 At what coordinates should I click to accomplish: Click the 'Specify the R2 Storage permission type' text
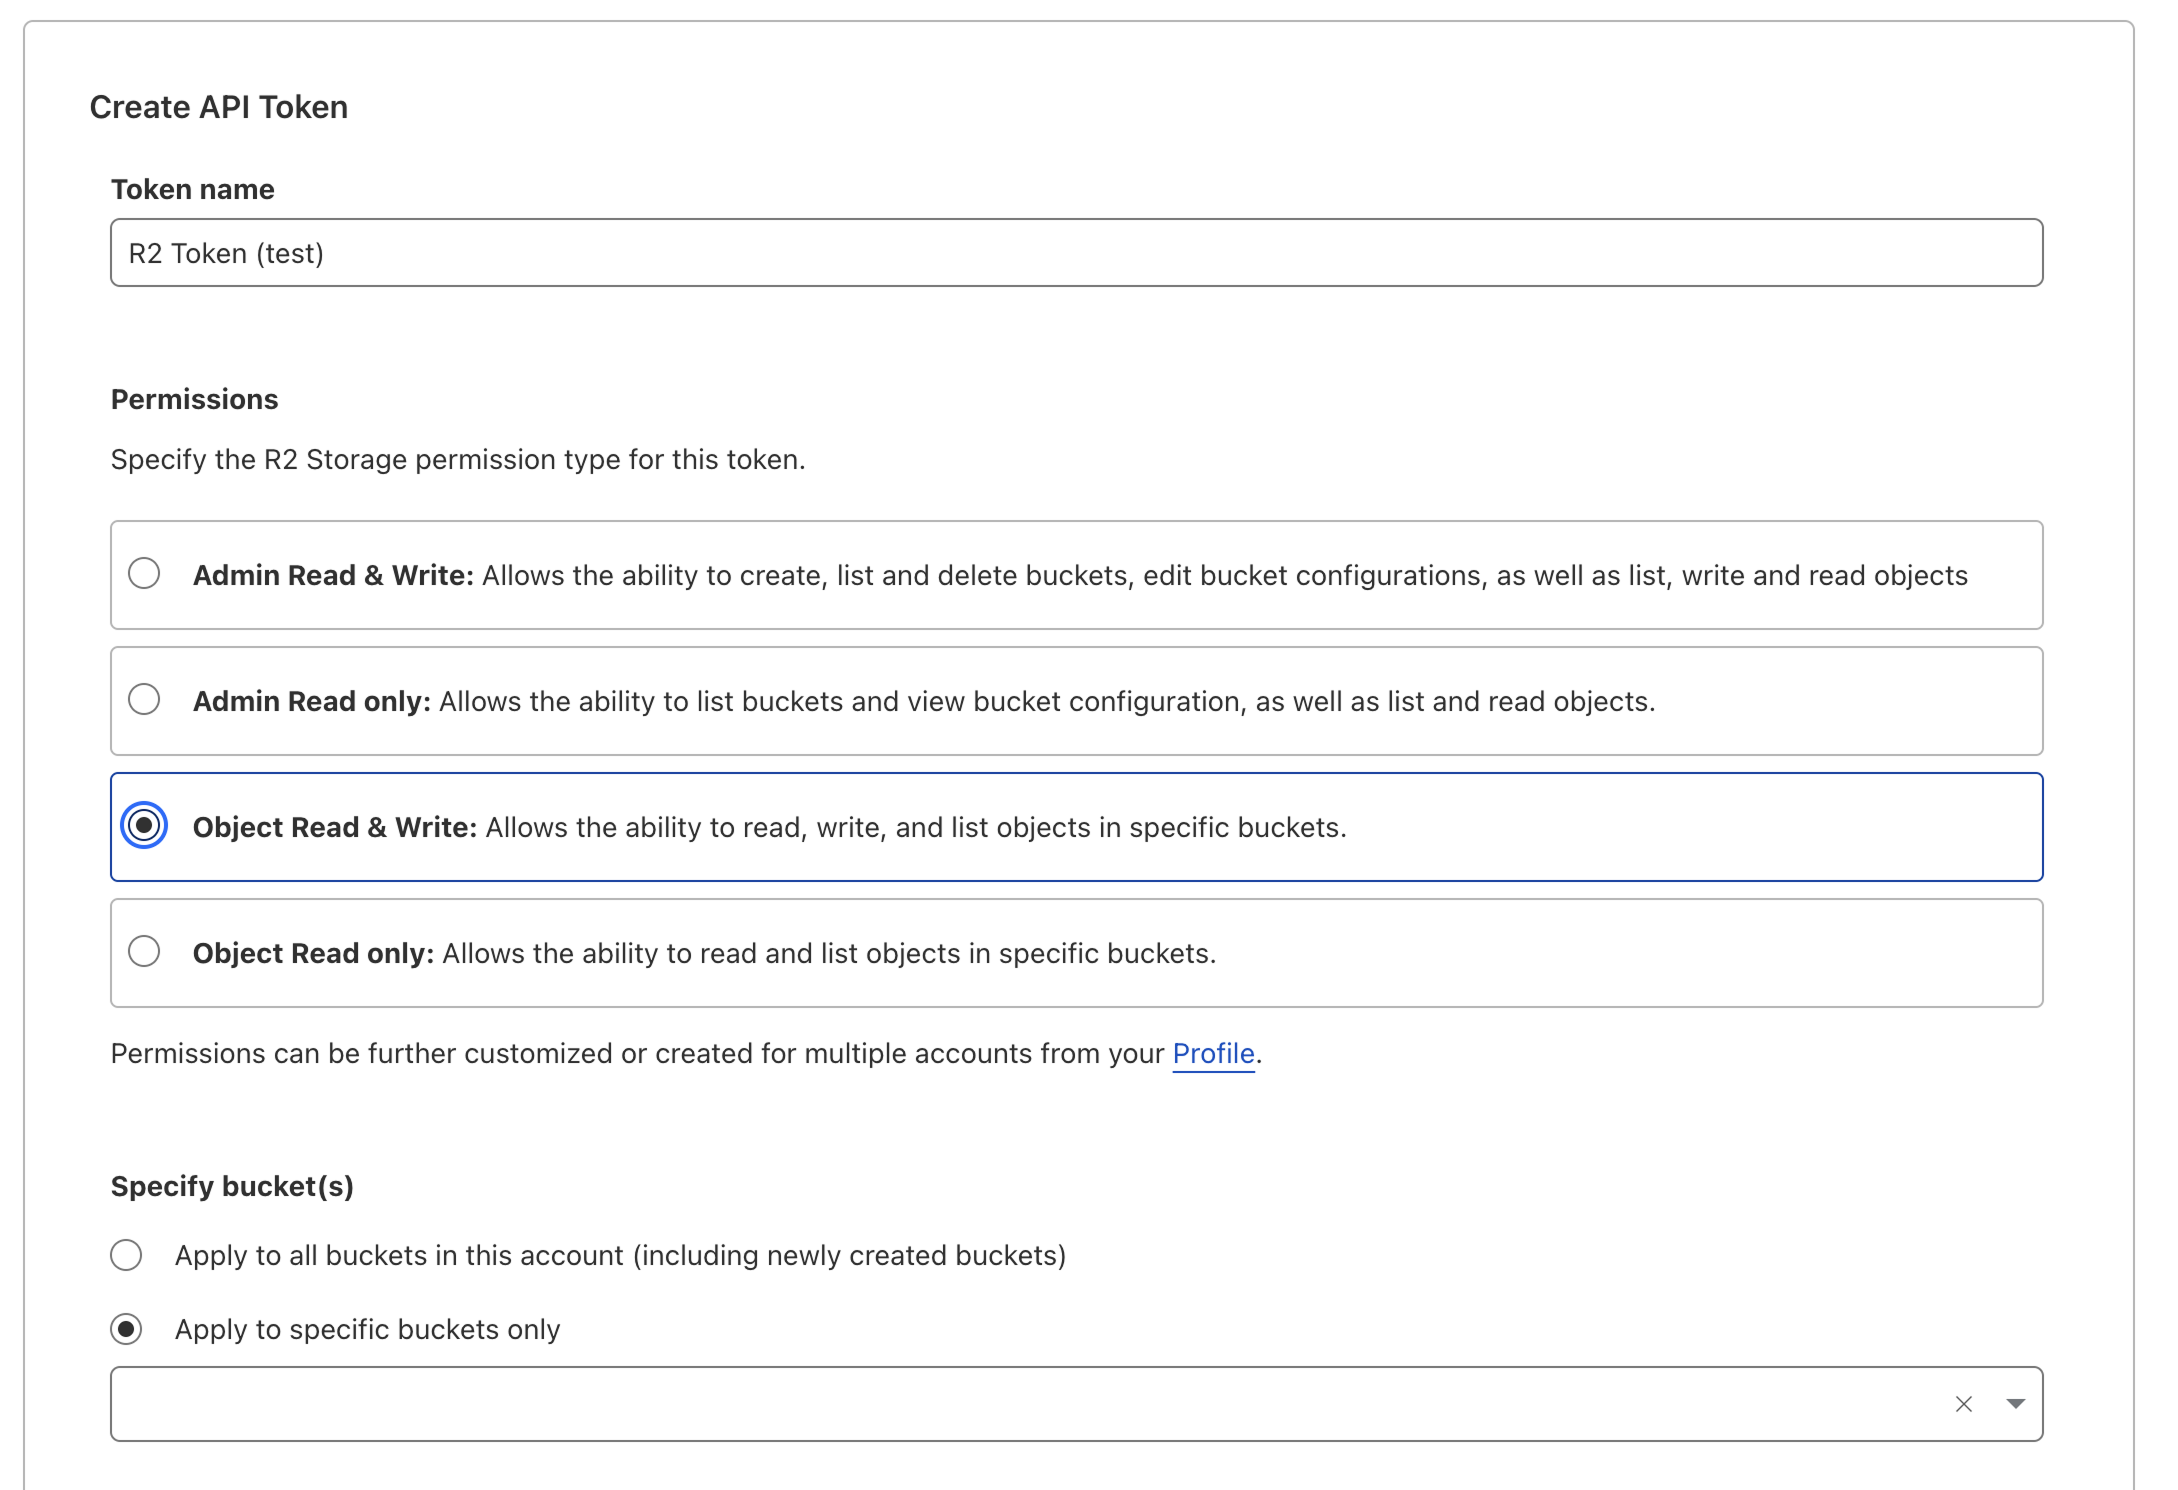click(458, 459)
